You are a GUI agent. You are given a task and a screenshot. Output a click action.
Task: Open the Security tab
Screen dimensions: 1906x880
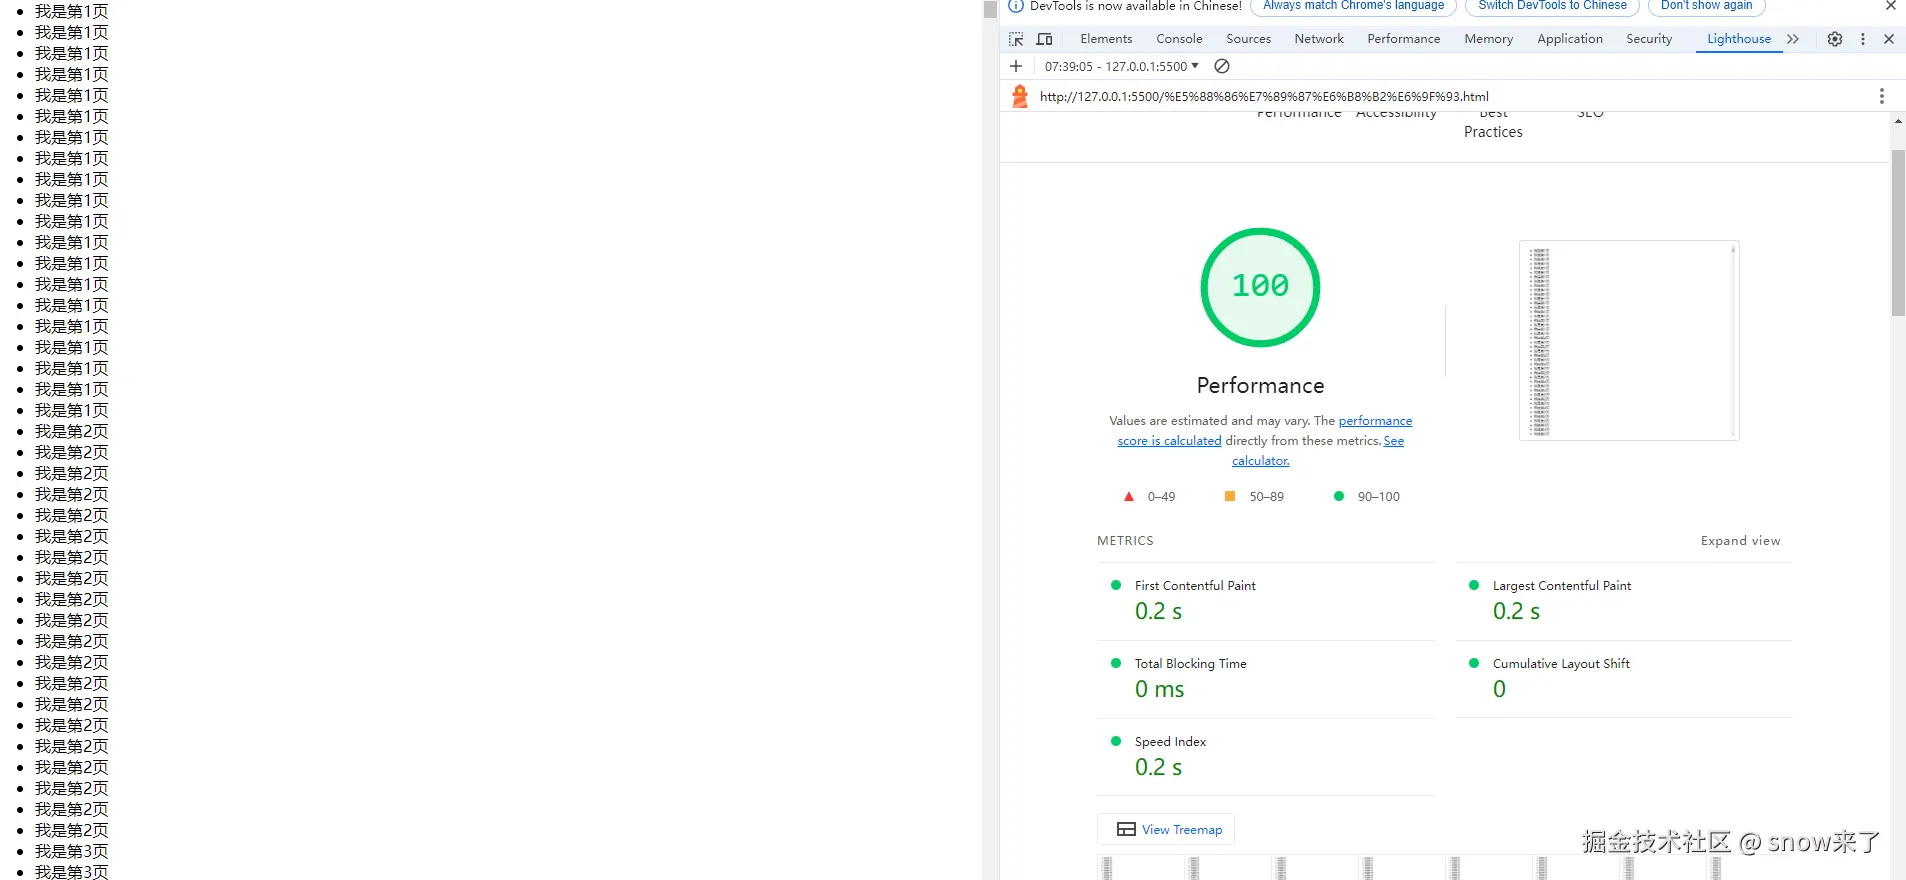tap(1649, 39)
